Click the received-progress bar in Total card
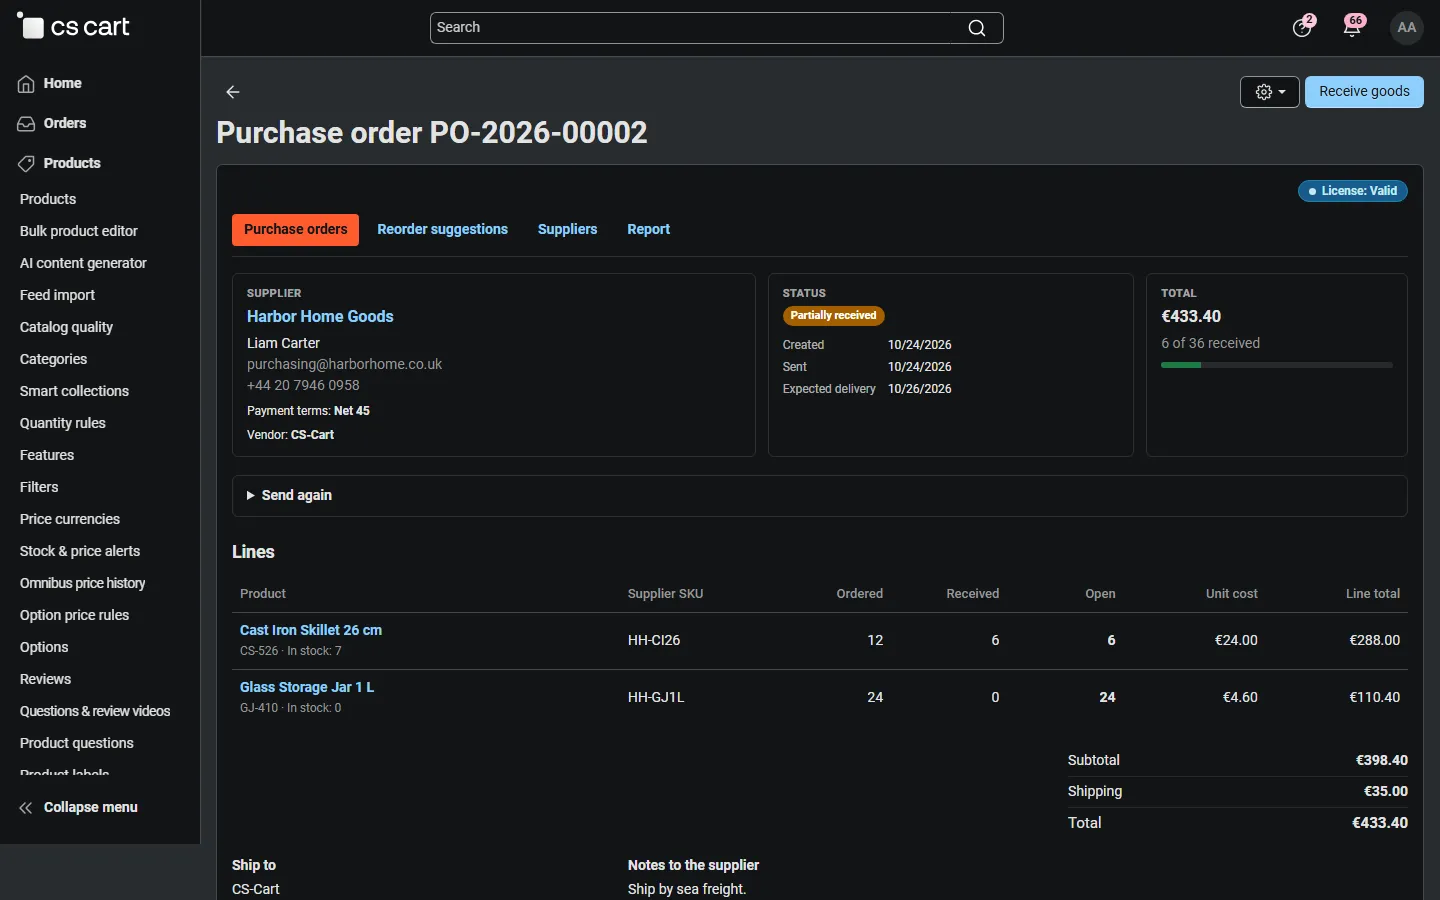Screen dimensions: 1440x900 click(x=1277, y=366)
